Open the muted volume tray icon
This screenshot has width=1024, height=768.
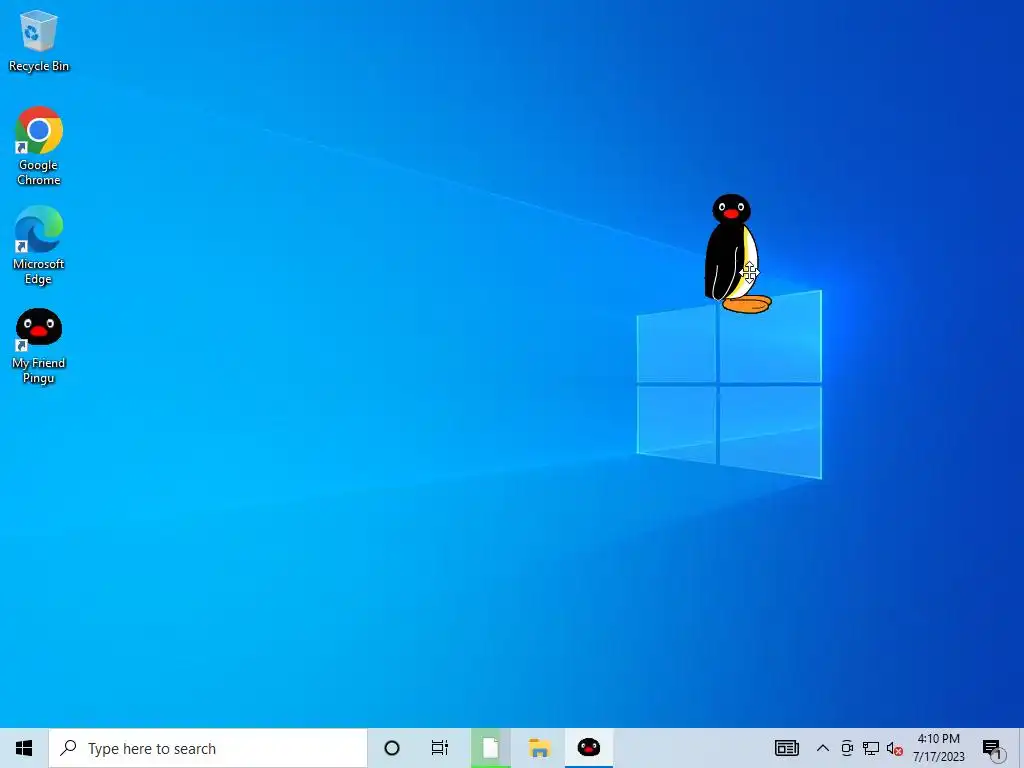click(895, 748)
